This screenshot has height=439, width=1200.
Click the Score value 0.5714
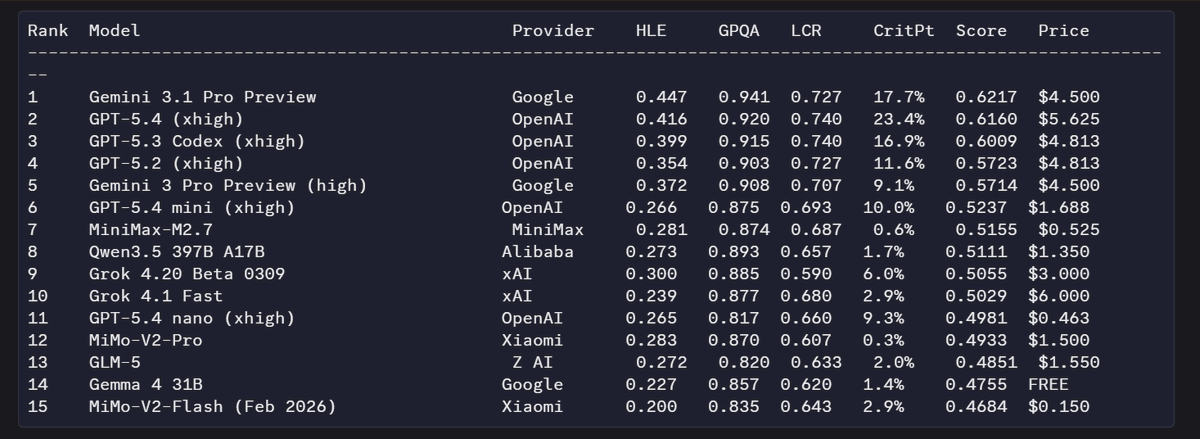click(x=986, y=185)
